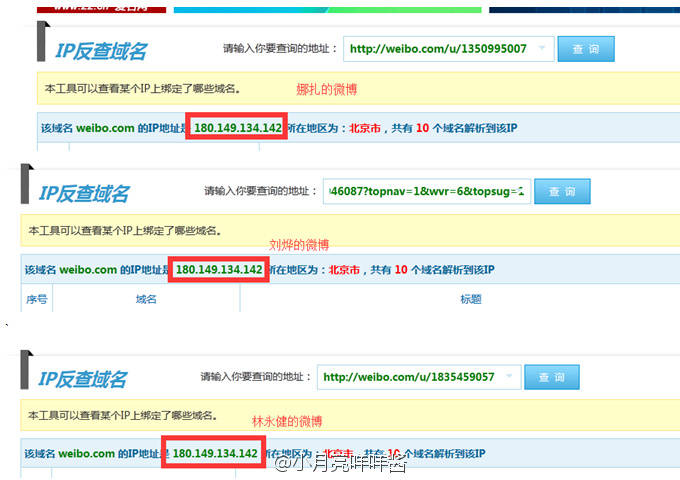Click 北京市 in the second result row

pyautogui.click(x=344, y=270)
